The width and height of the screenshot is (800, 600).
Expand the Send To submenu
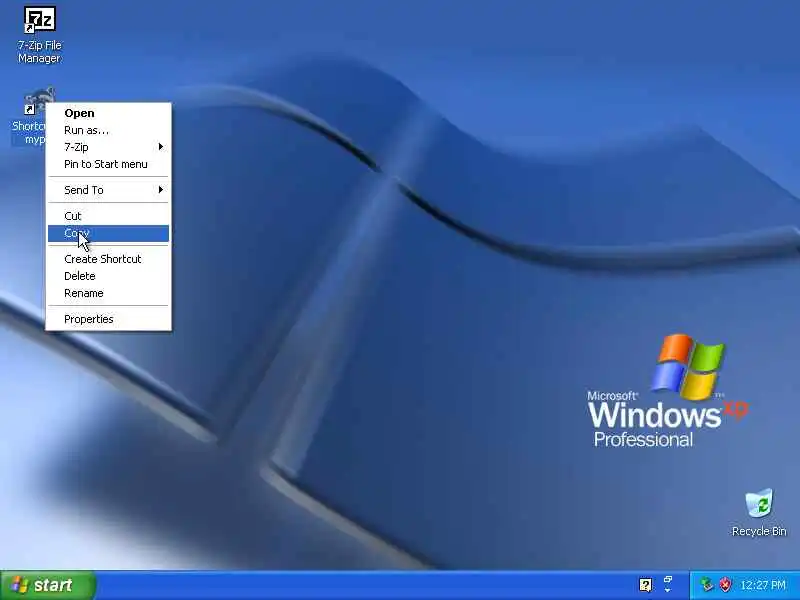pyautogui.click(x=108, y=190)
